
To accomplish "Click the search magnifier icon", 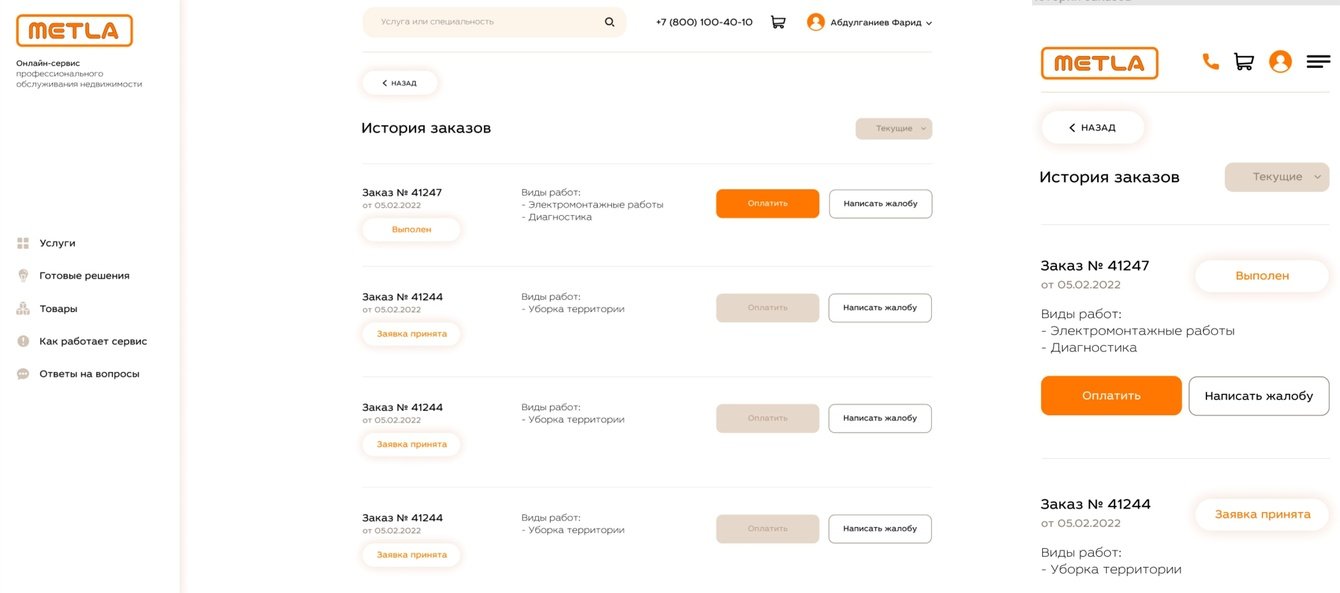I will coord(610,22).
